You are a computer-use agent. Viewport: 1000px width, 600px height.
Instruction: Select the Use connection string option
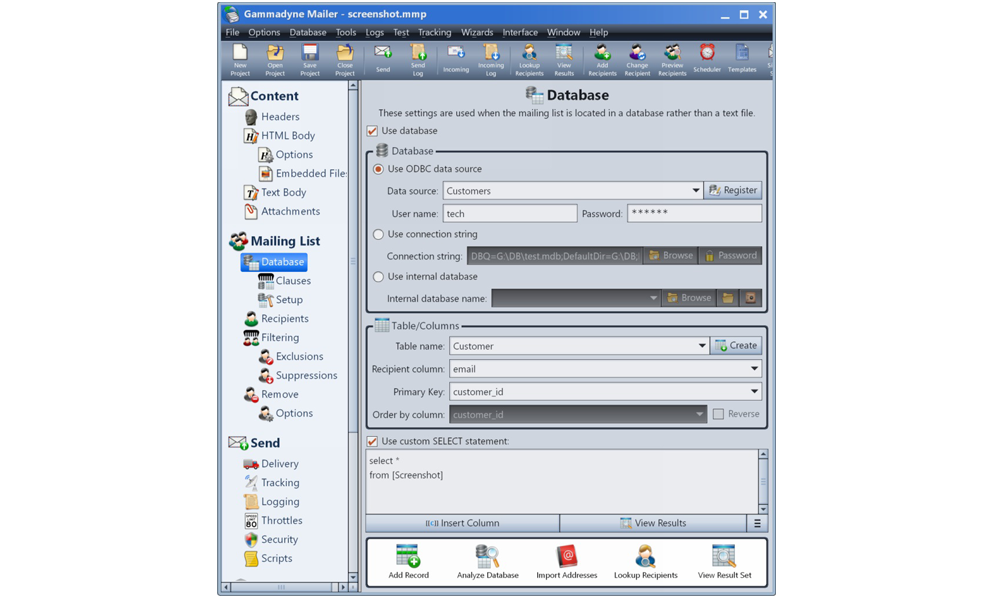[378, 235]
